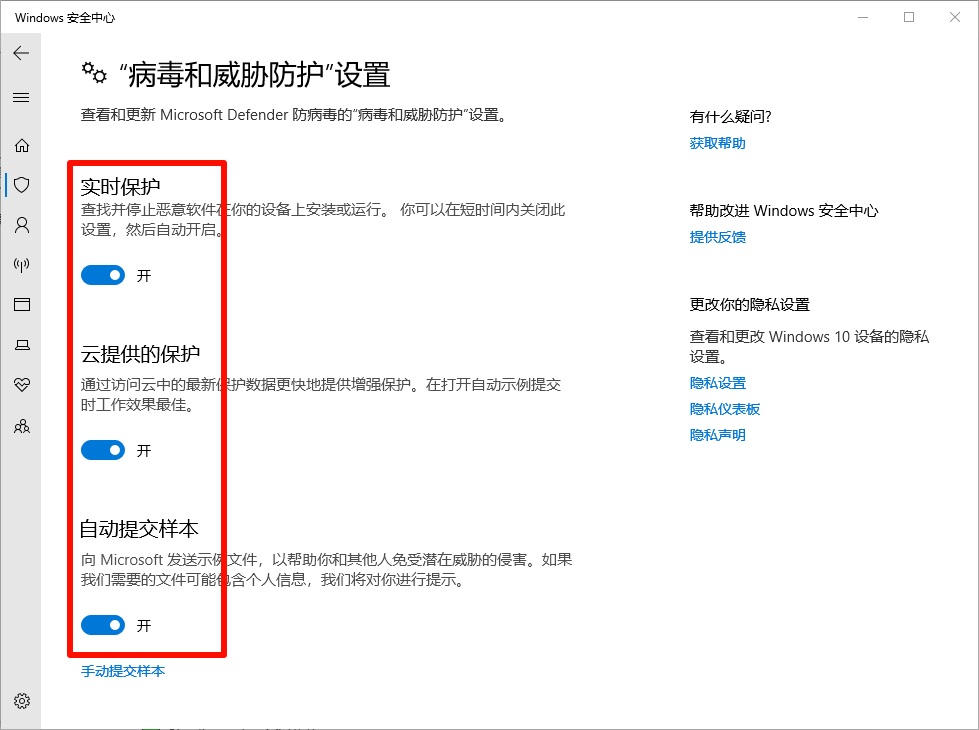Disable 实时保护 (real-time protection) switch
979x730 pixels.
[x=103, y=275]
